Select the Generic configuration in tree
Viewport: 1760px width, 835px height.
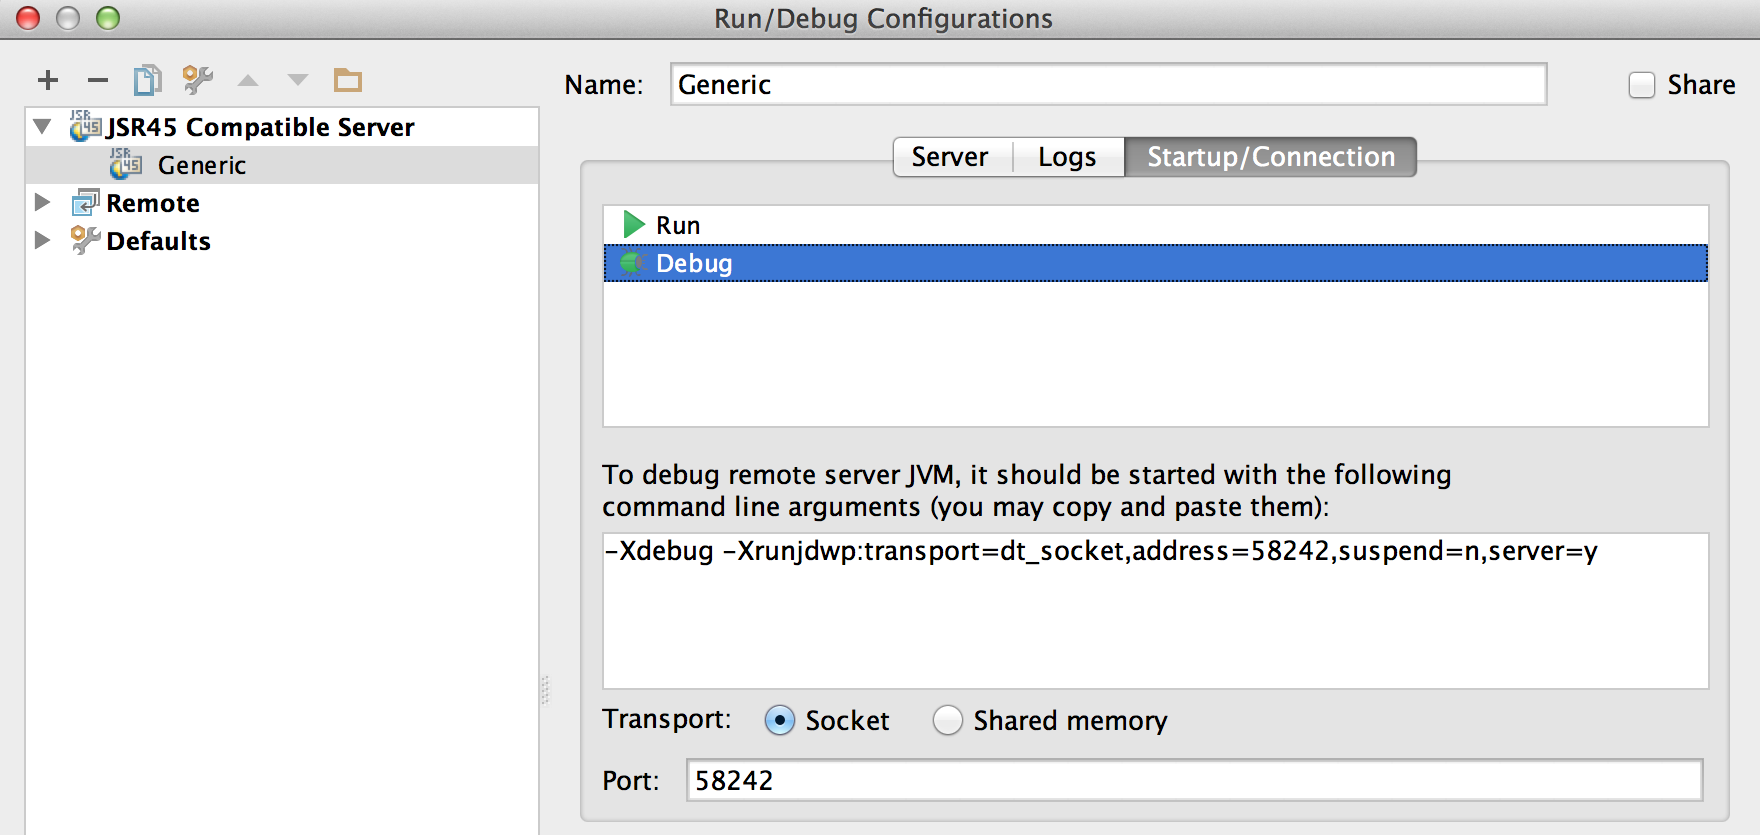[x=201, y=165]
